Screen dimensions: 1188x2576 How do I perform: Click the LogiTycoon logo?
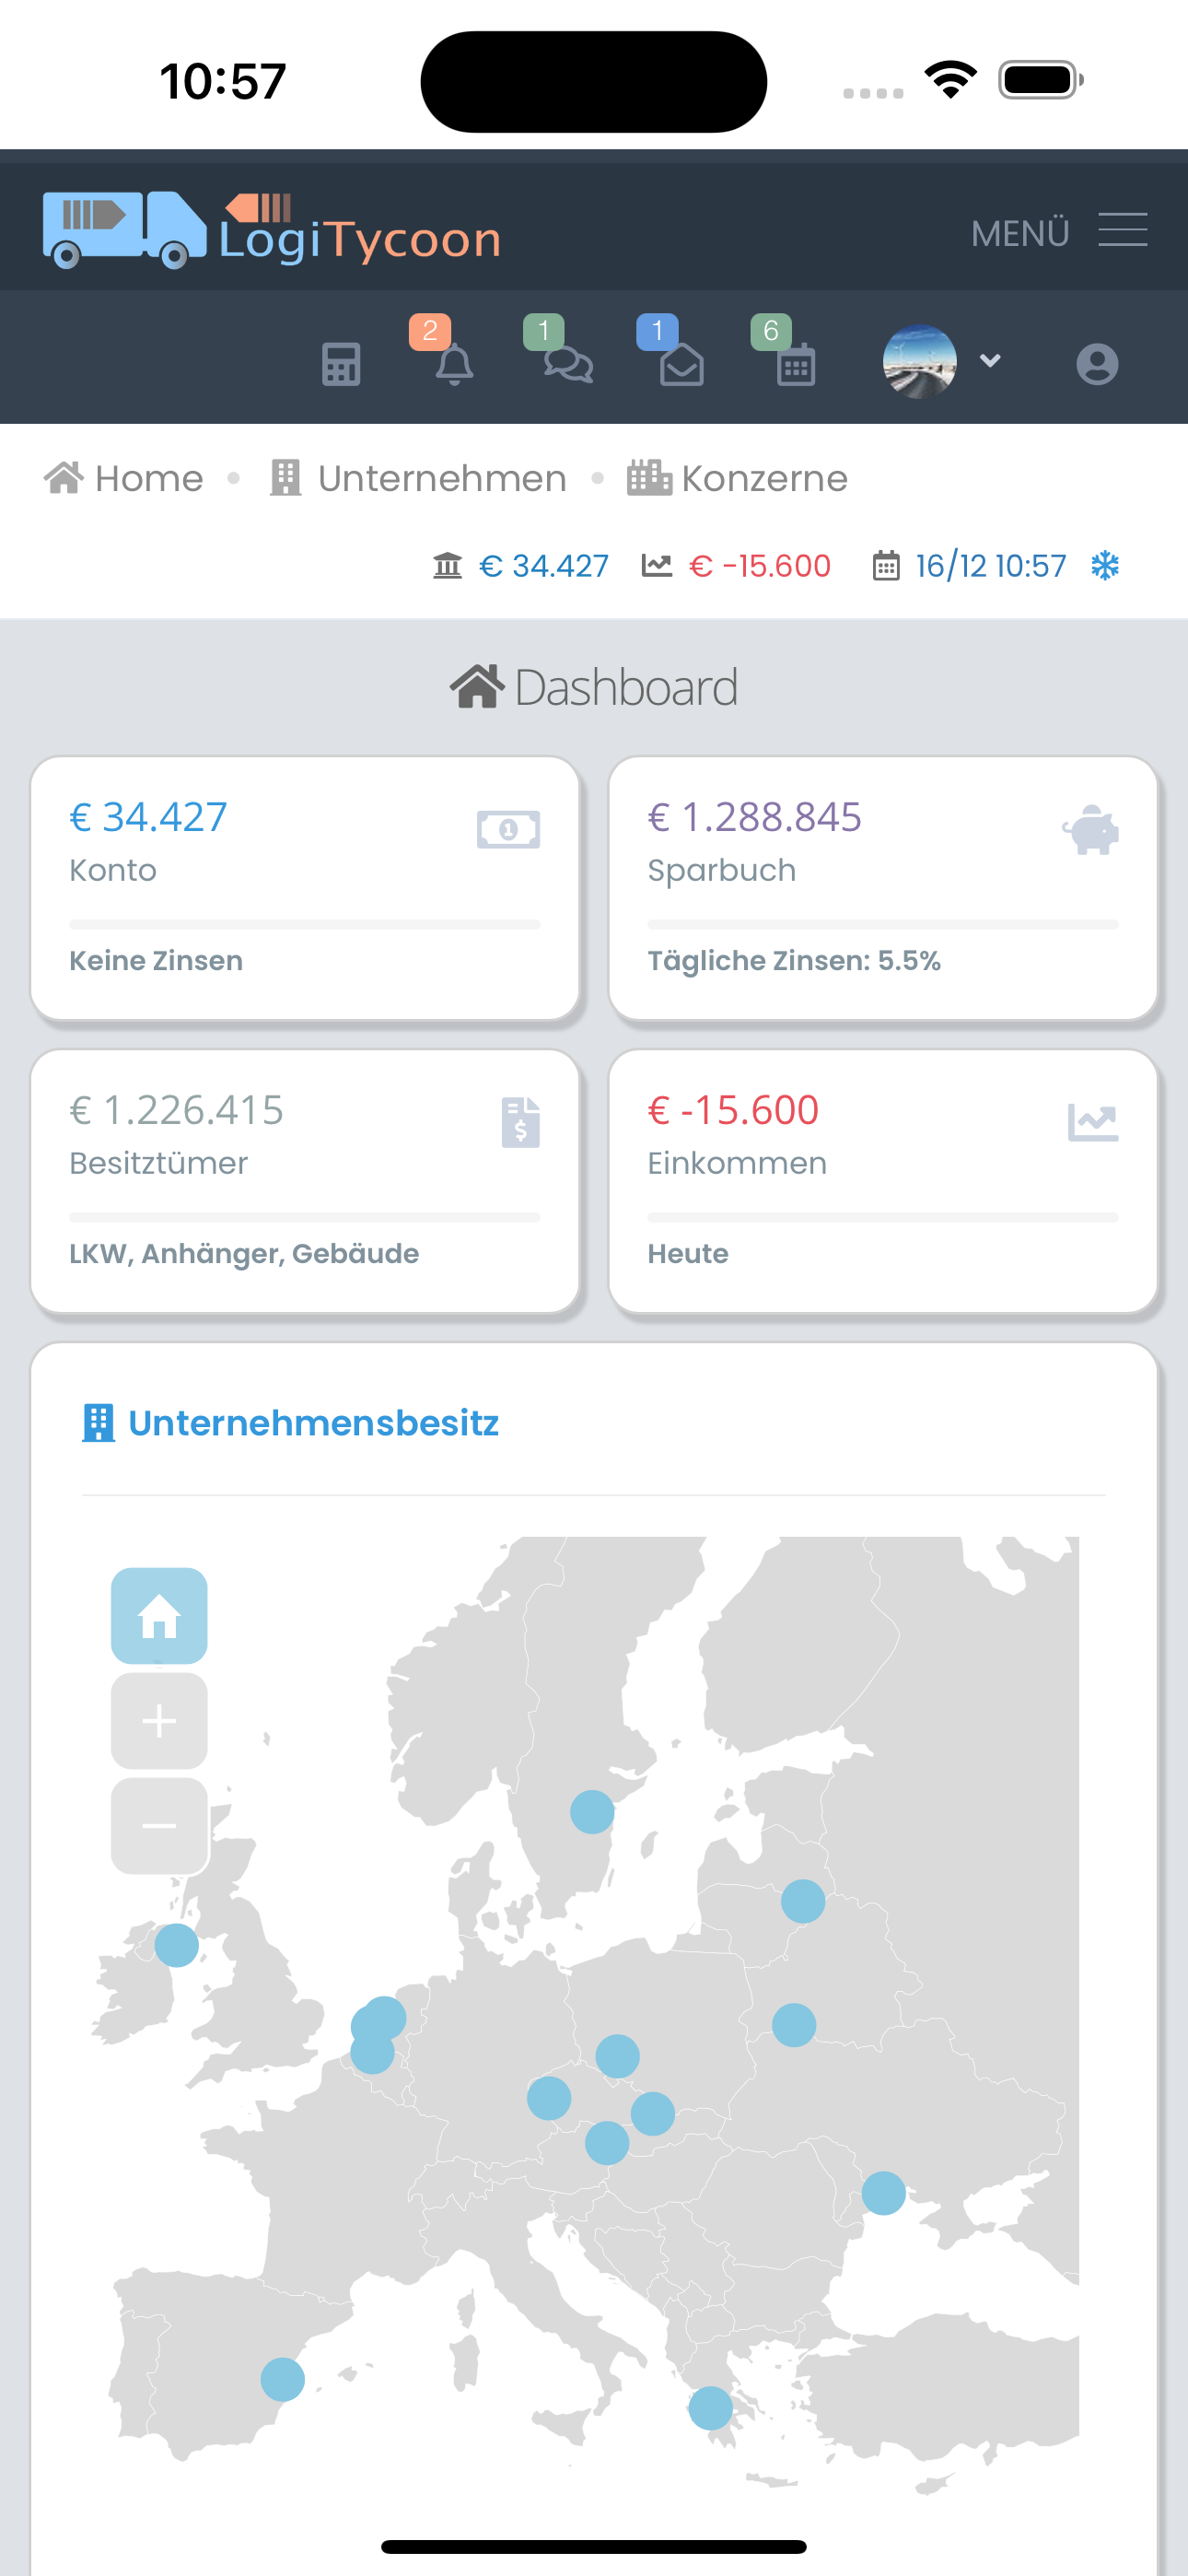click(272, 231)
